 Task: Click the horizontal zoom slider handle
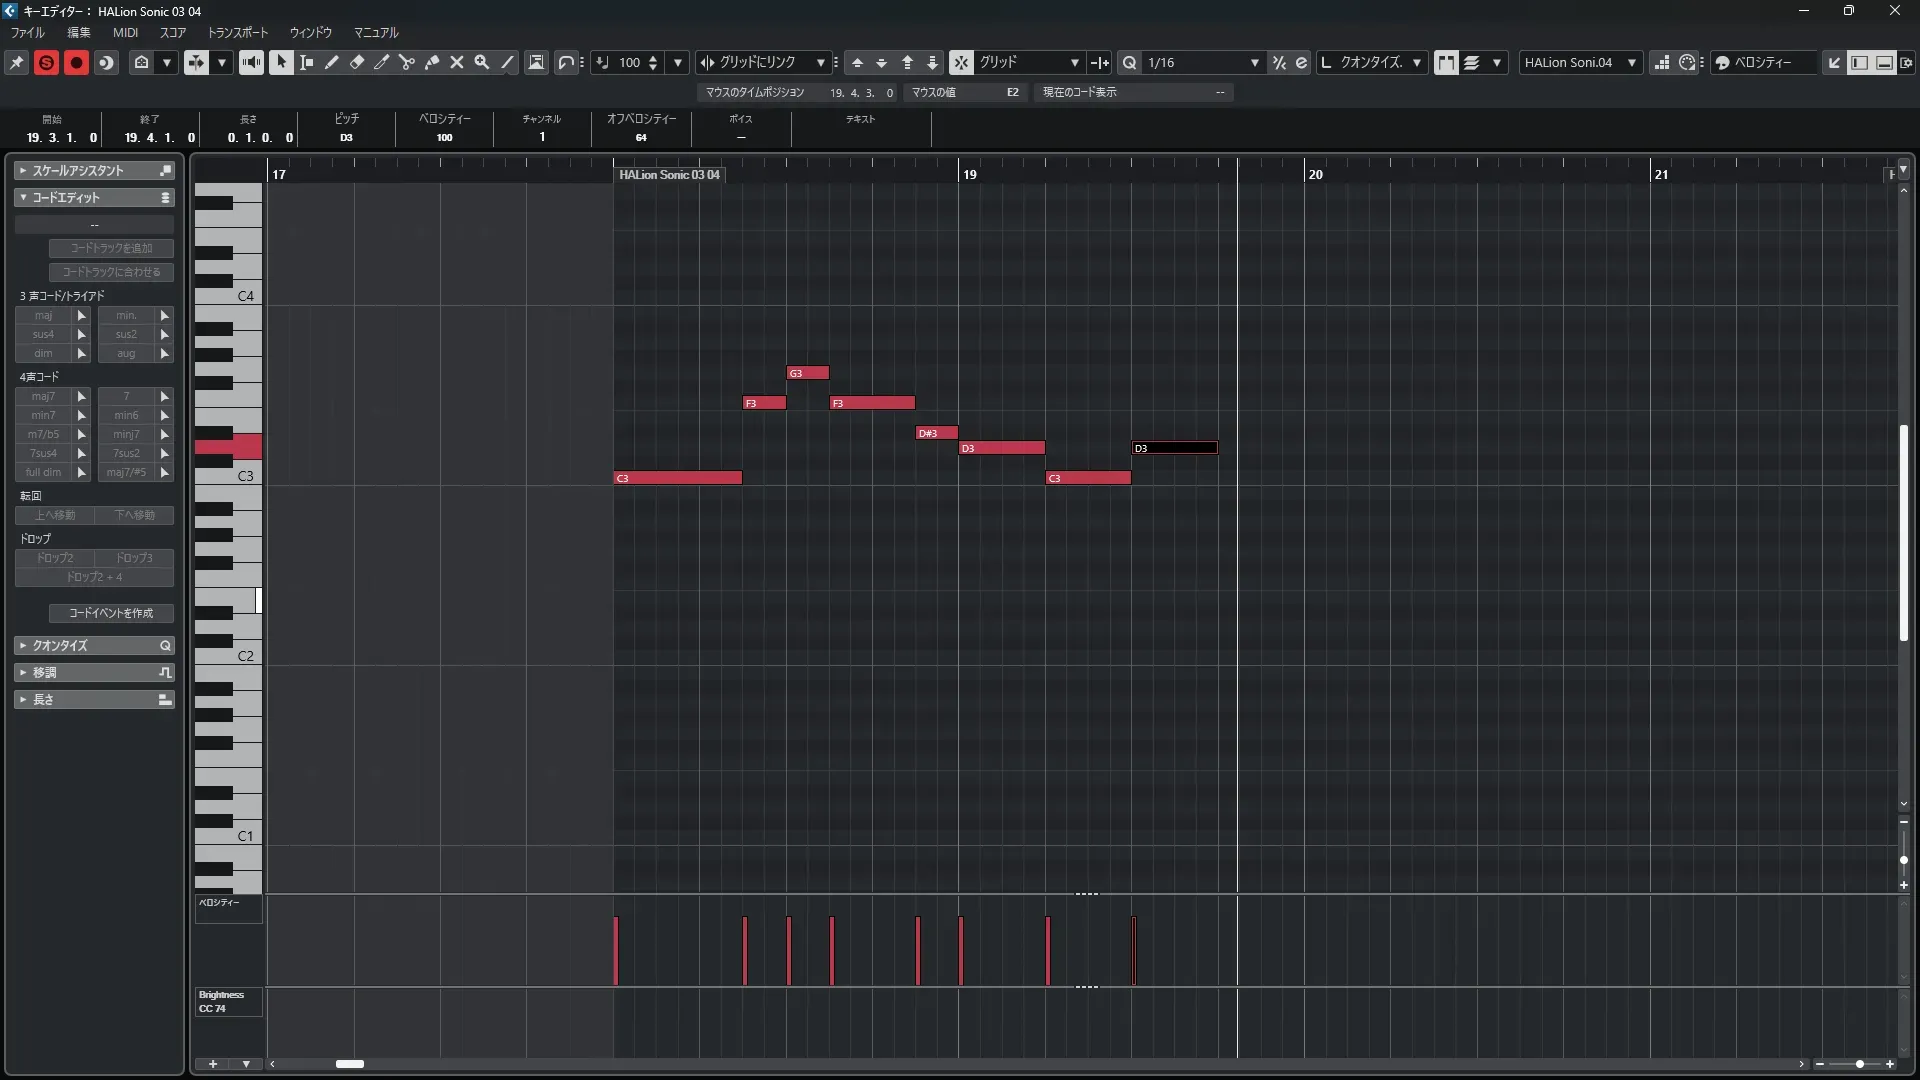pos(1859,1064)
